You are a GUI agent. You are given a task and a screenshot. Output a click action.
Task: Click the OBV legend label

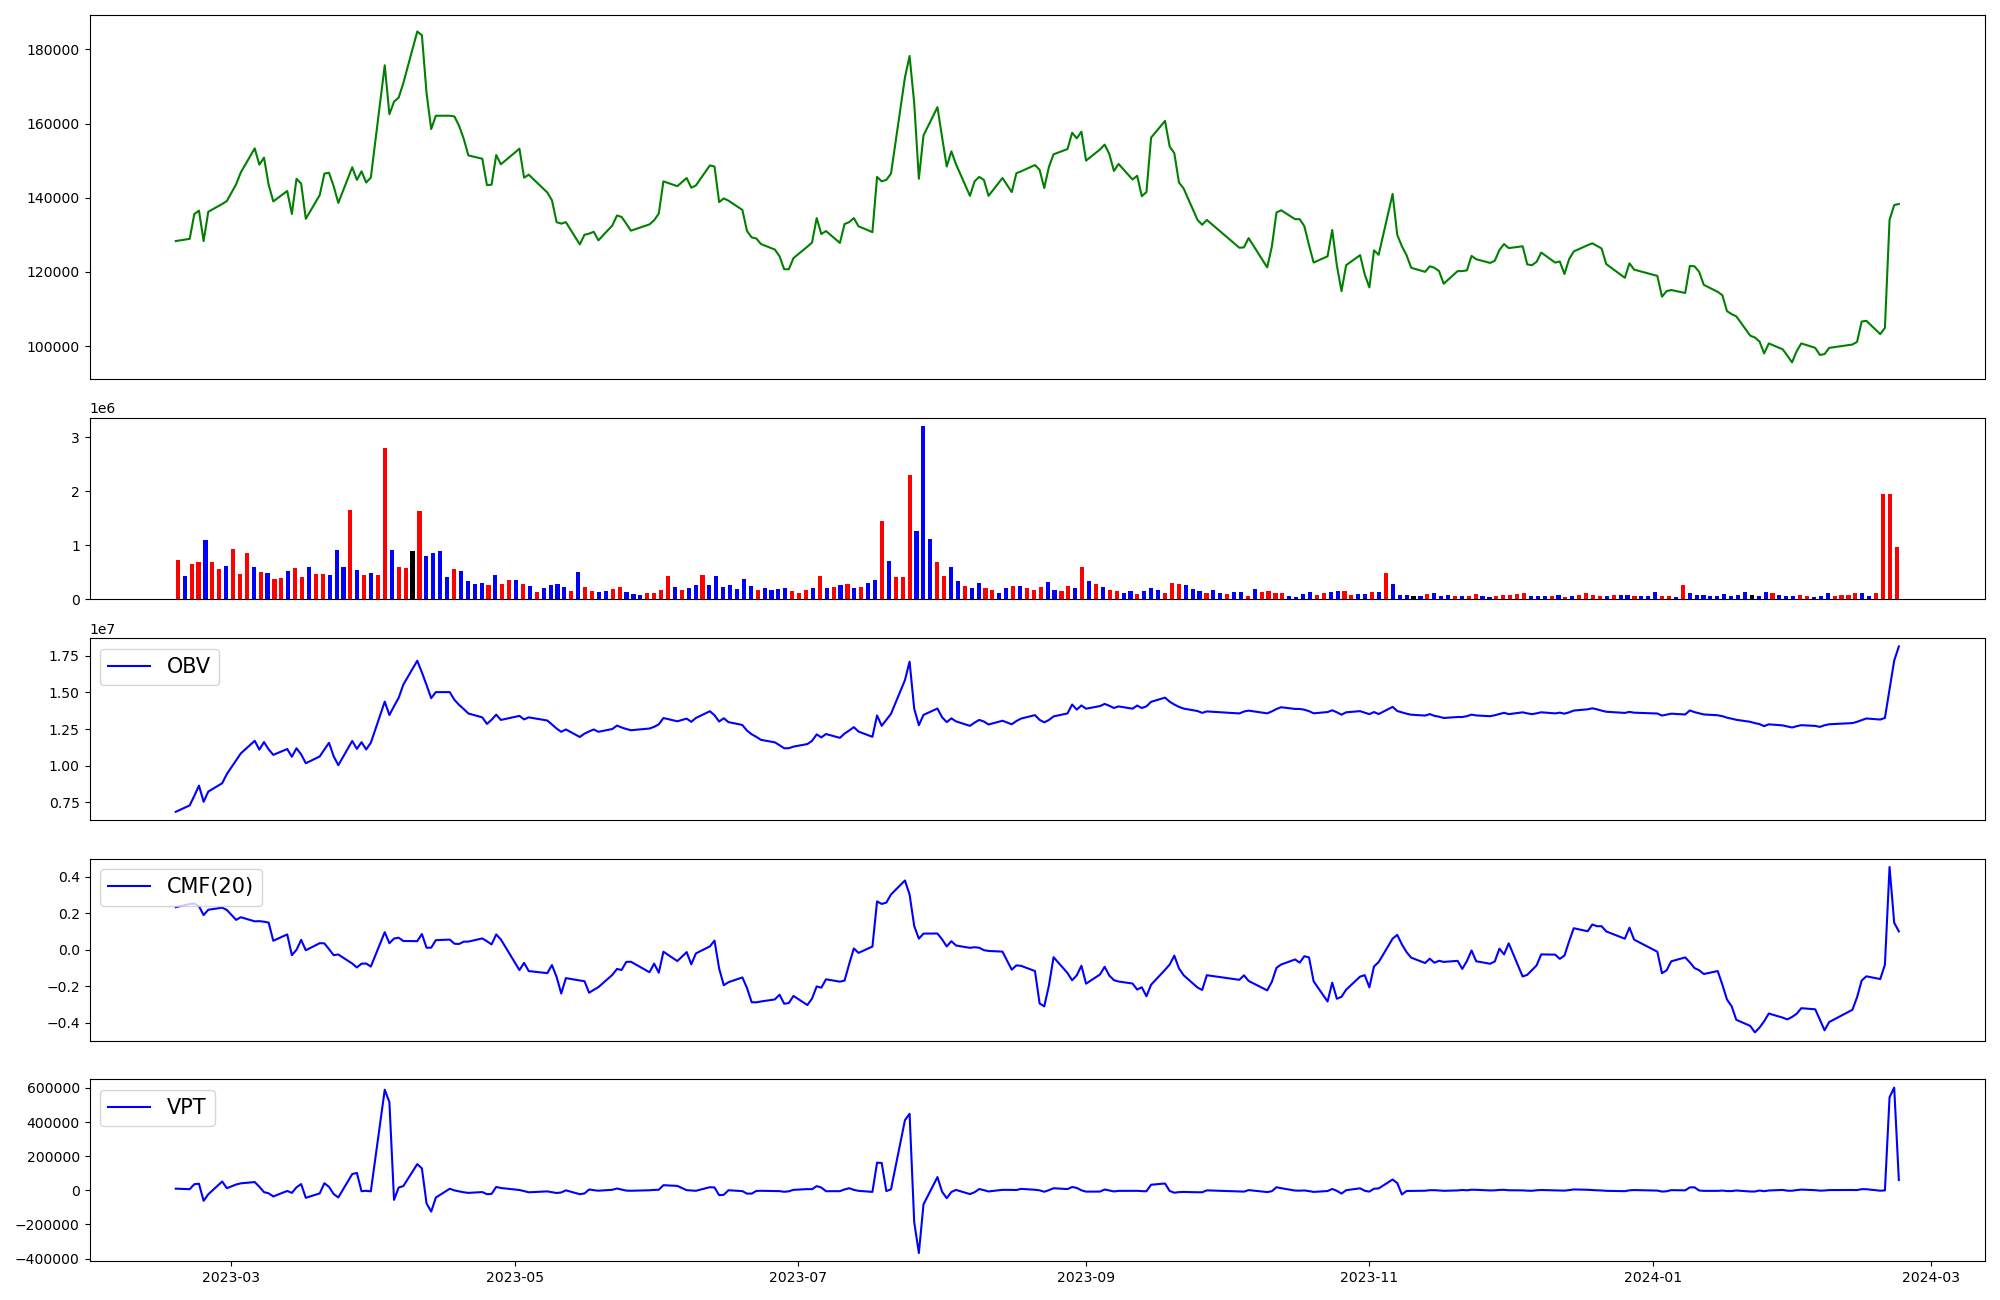188,667
